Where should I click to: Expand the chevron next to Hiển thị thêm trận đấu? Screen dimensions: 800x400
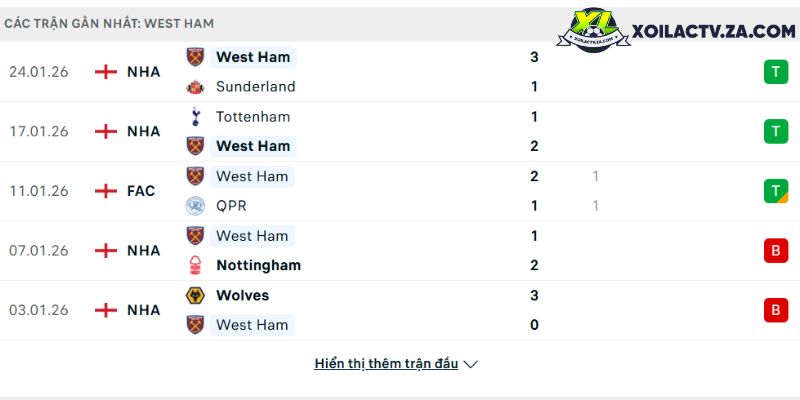471,364
